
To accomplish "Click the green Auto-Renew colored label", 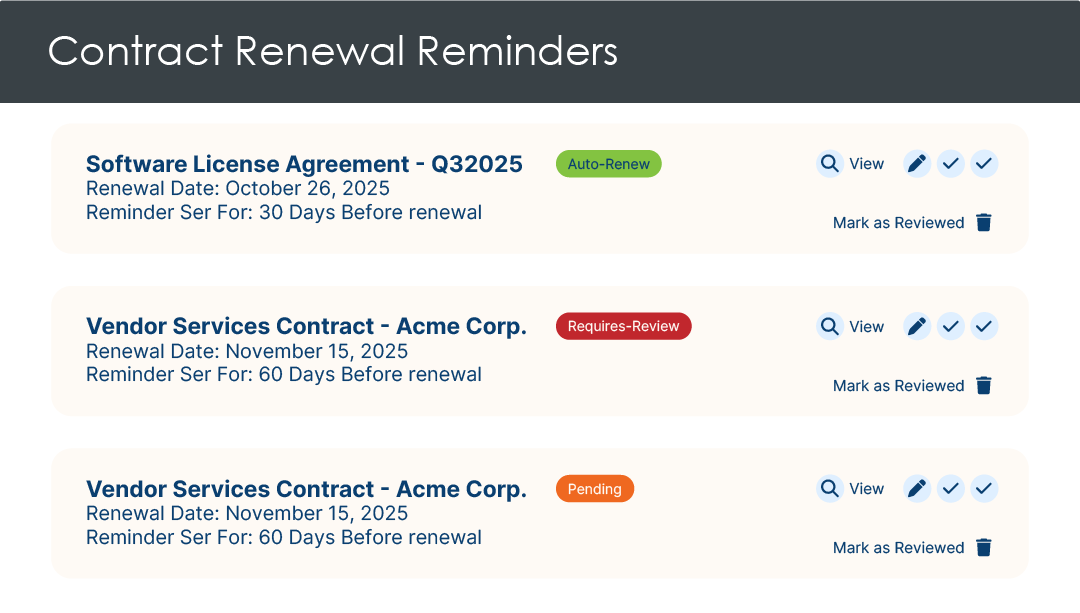I will 608,163.
